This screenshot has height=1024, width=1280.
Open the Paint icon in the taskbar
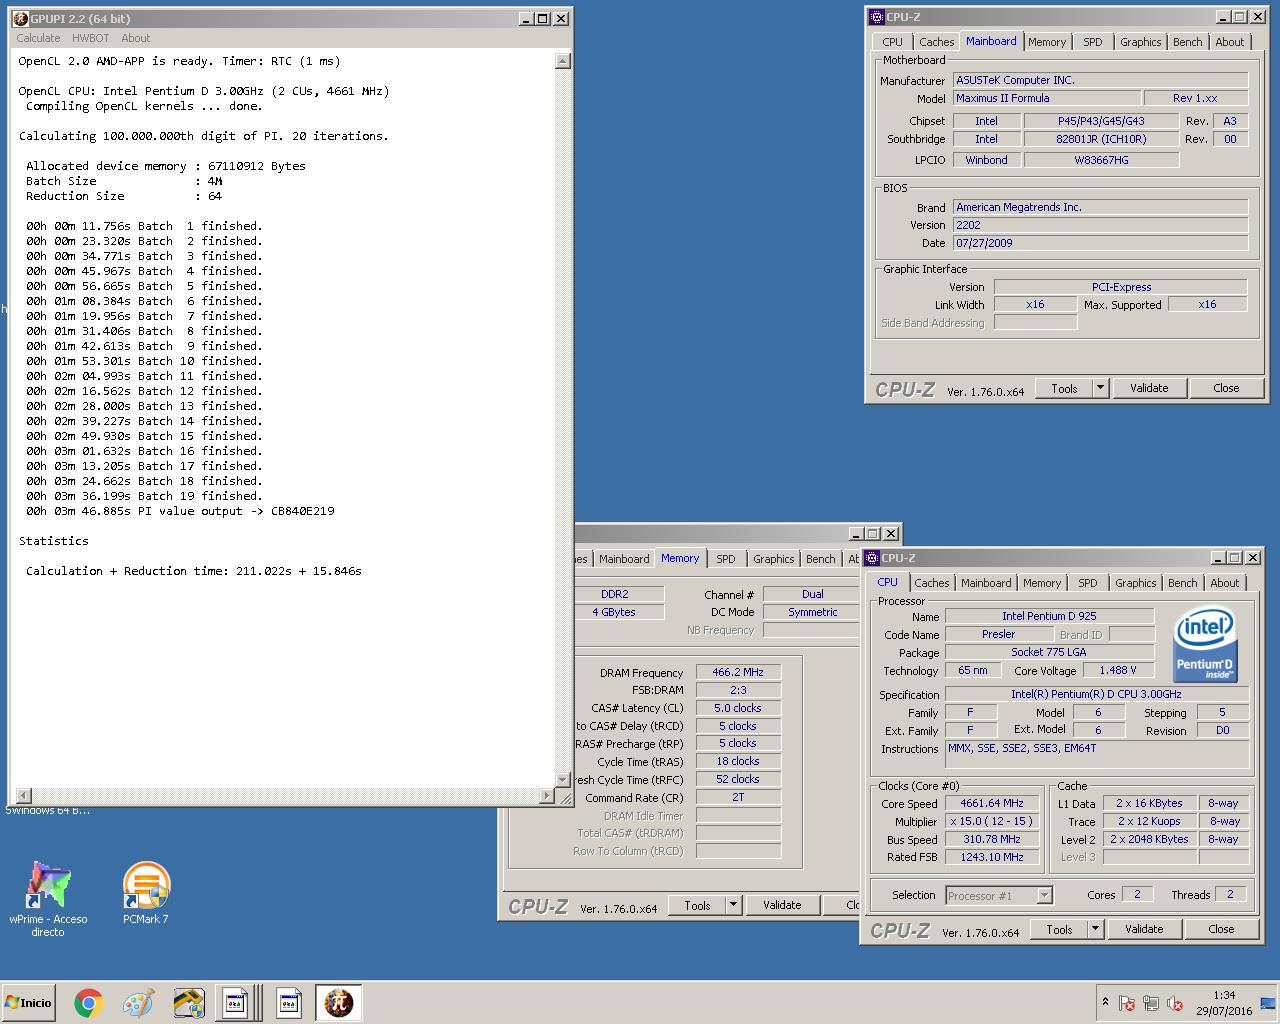tap(138, 1003)
